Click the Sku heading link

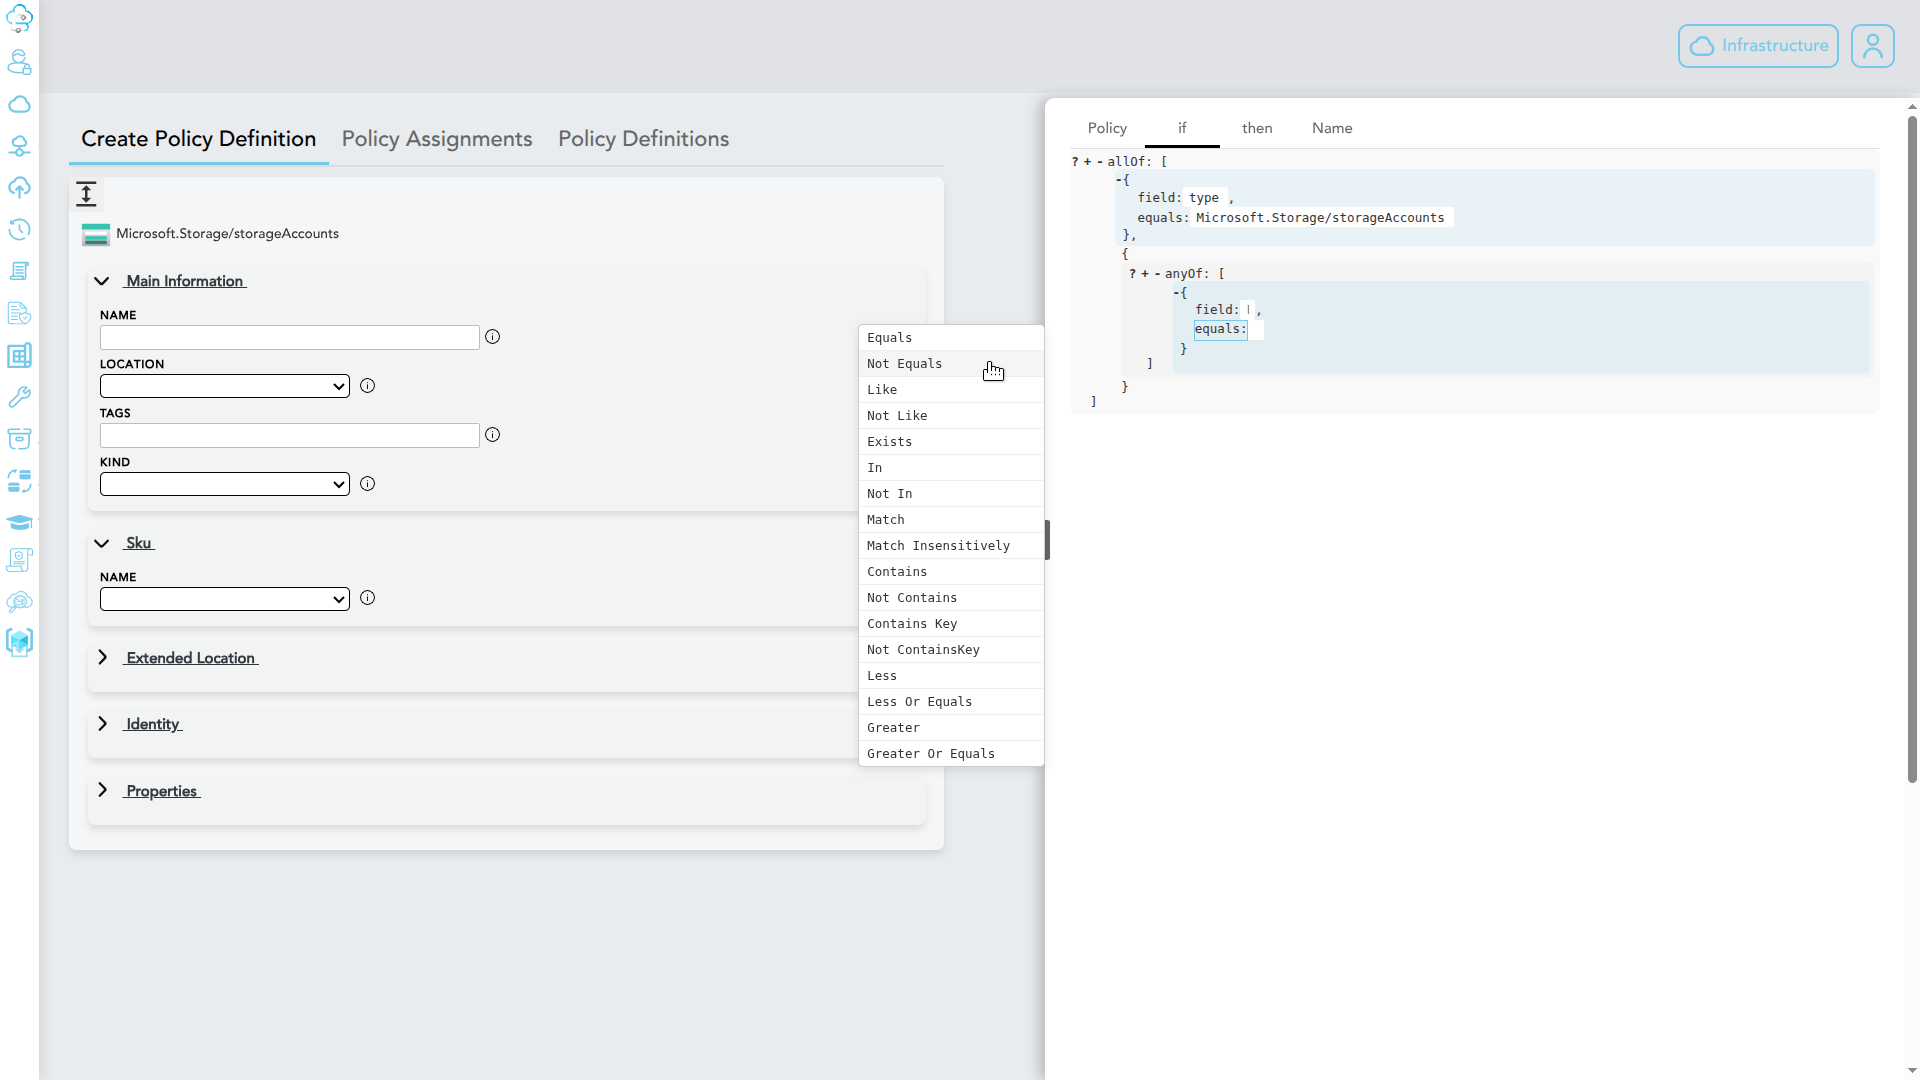click(x=139, y=543)
